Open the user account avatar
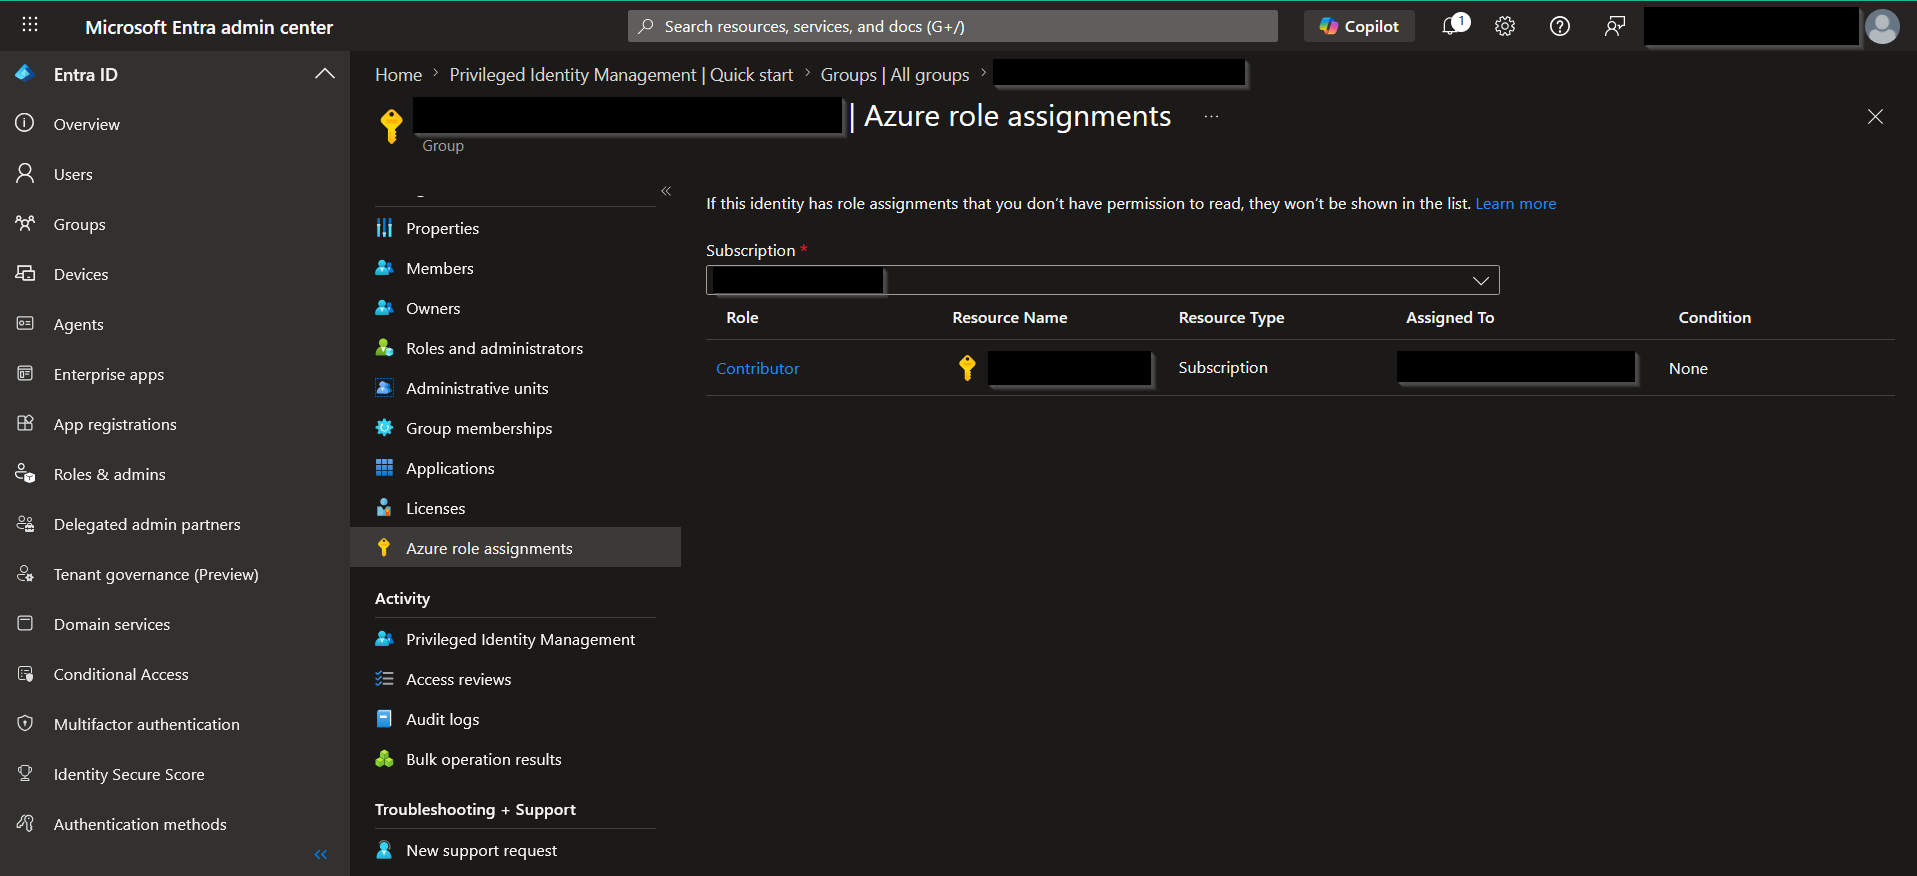Screen dimensions: 1917x876 [1882, 26]
